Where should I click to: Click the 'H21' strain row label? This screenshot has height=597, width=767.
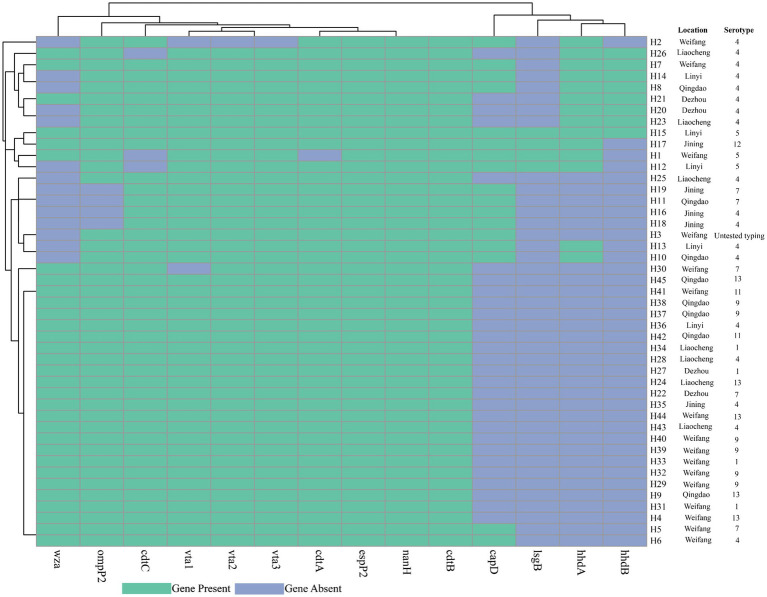click(658, 99)
